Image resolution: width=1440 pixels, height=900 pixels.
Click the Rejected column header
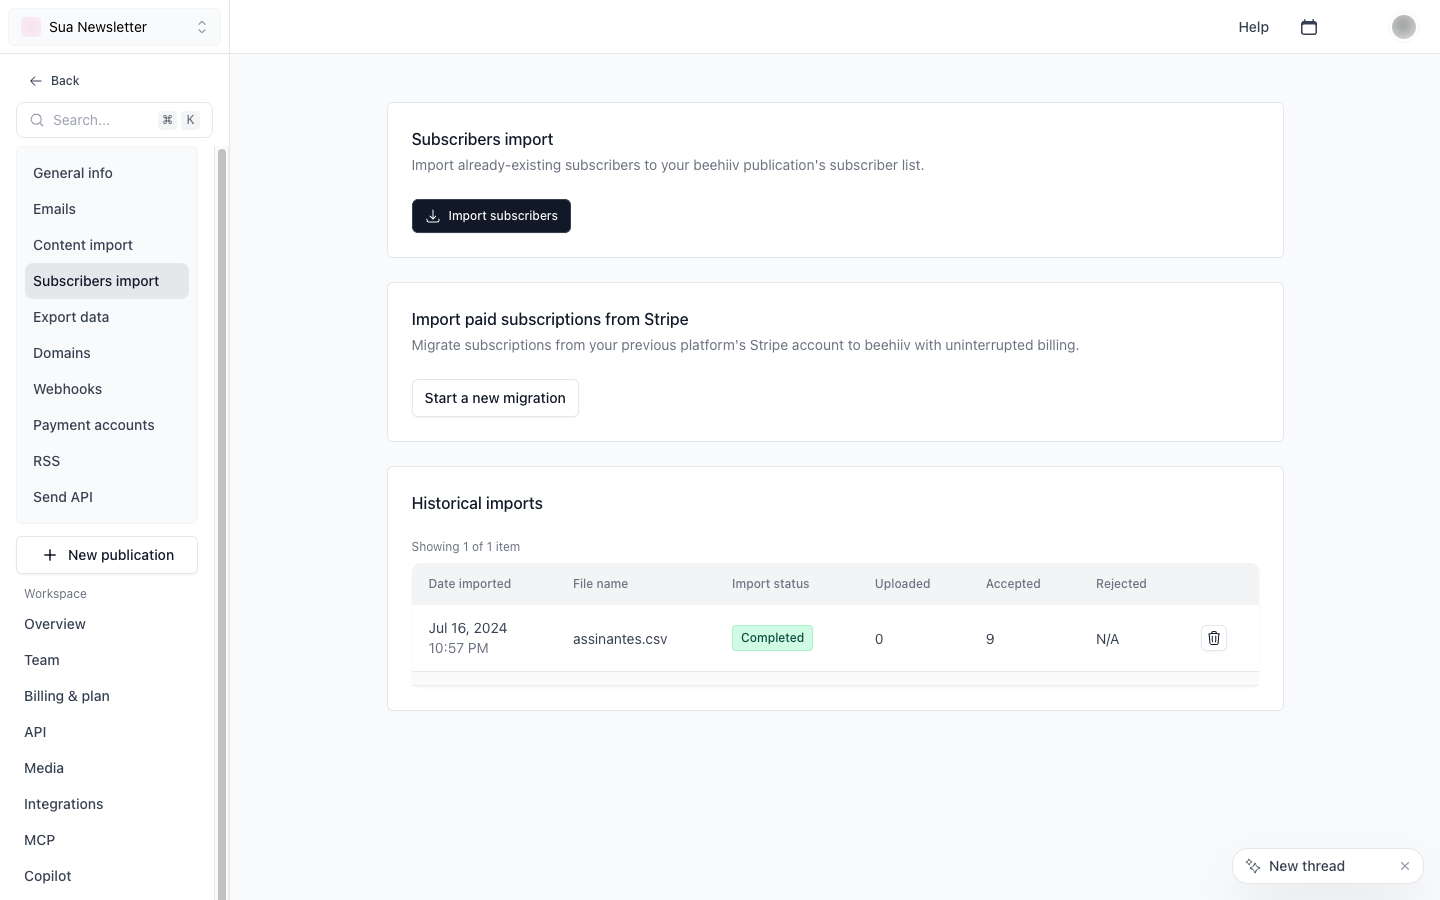click(x=1121, y=584)
